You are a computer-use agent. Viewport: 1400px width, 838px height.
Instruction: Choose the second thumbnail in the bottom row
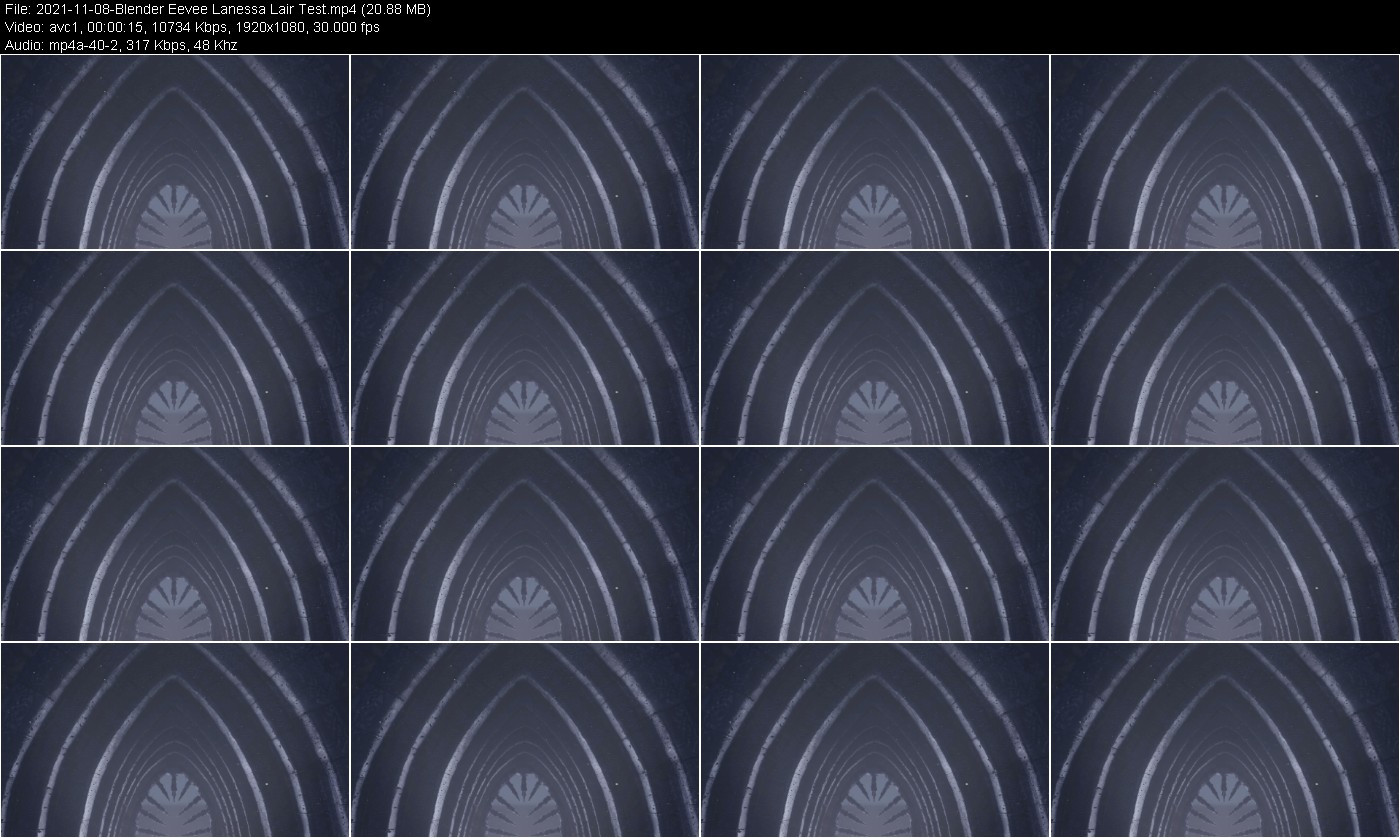525,739
